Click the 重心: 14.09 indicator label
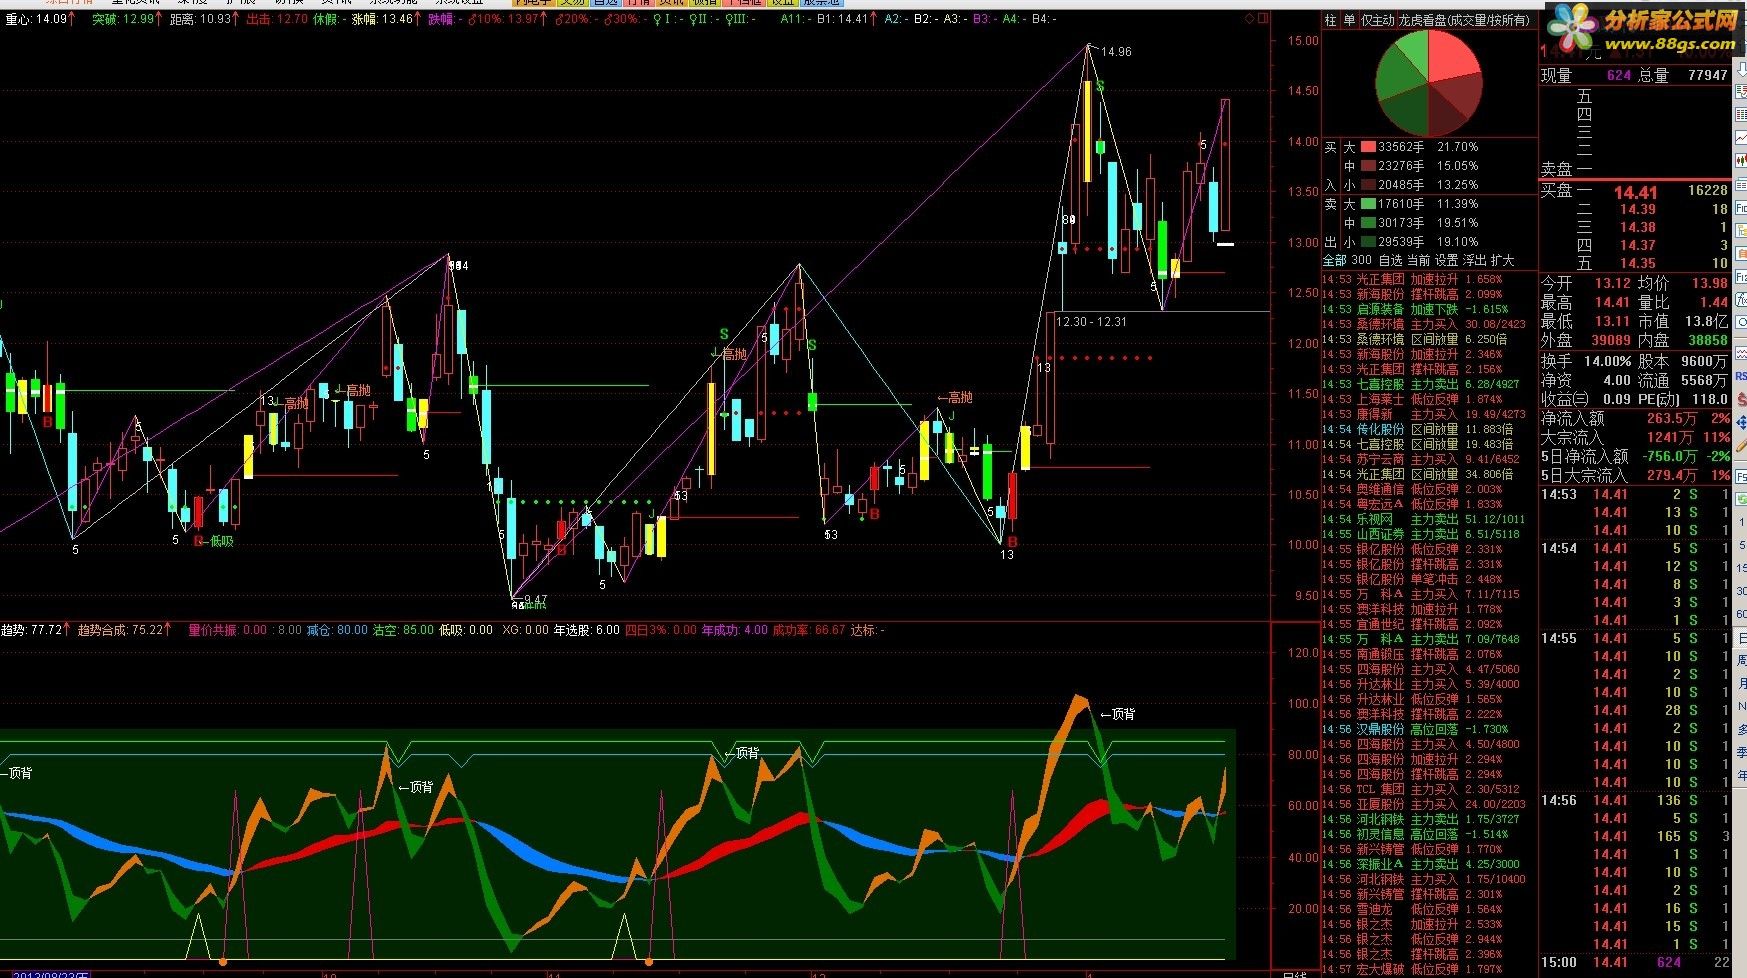 (x=37, y=19)
